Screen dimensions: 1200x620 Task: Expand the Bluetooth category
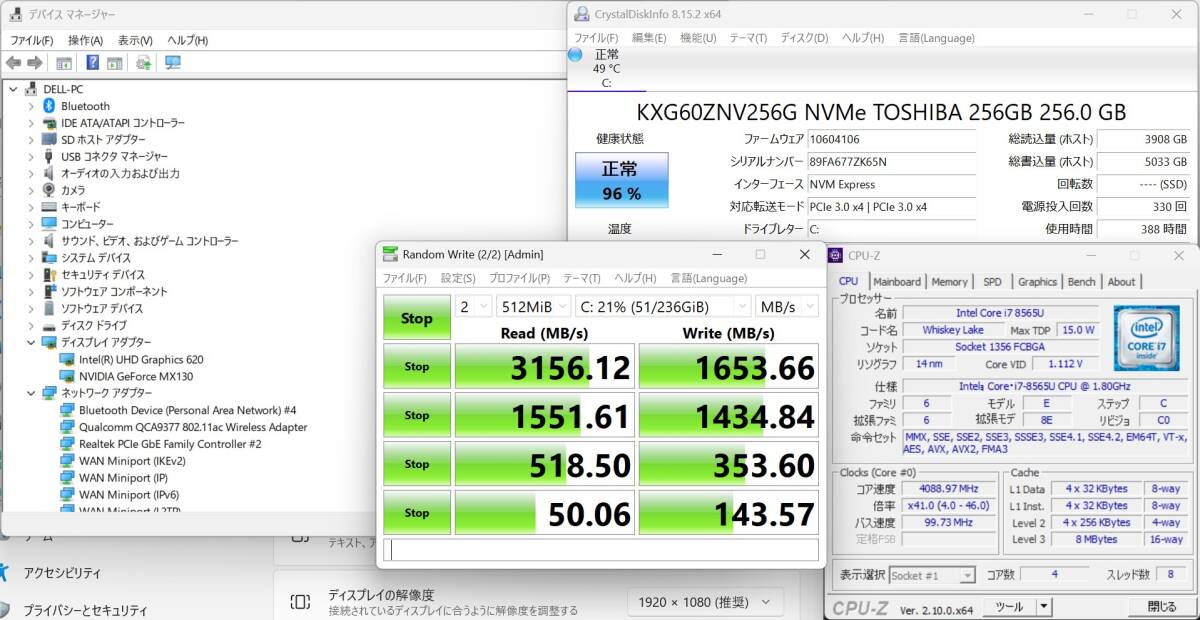click(31, 106)
